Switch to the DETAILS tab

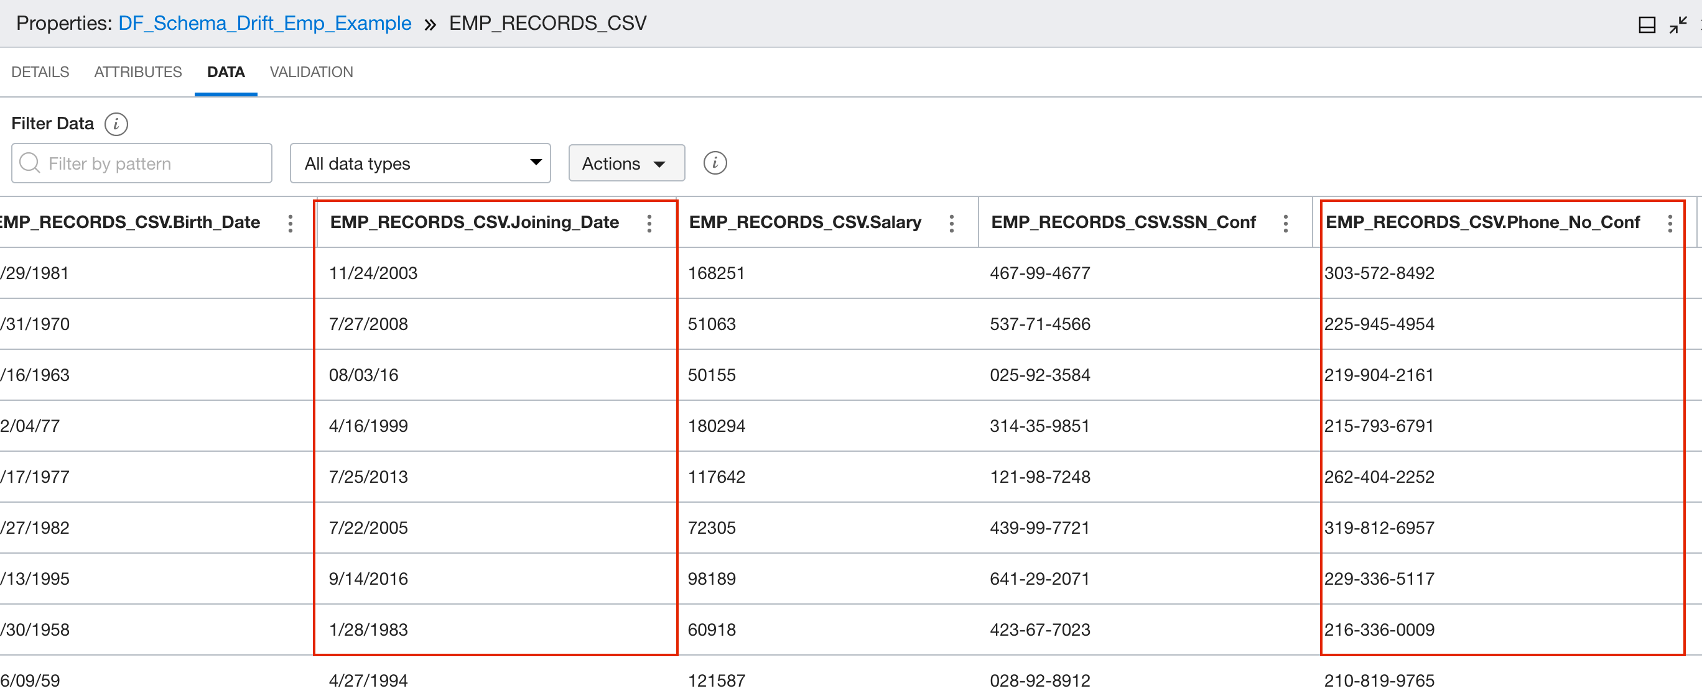click(40, 72)
